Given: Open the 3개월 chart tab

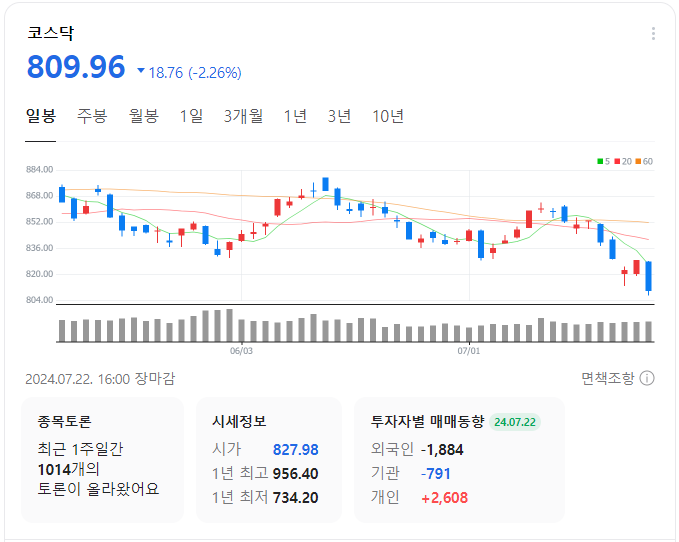Looking at the screenshot, I should point(243,116).
